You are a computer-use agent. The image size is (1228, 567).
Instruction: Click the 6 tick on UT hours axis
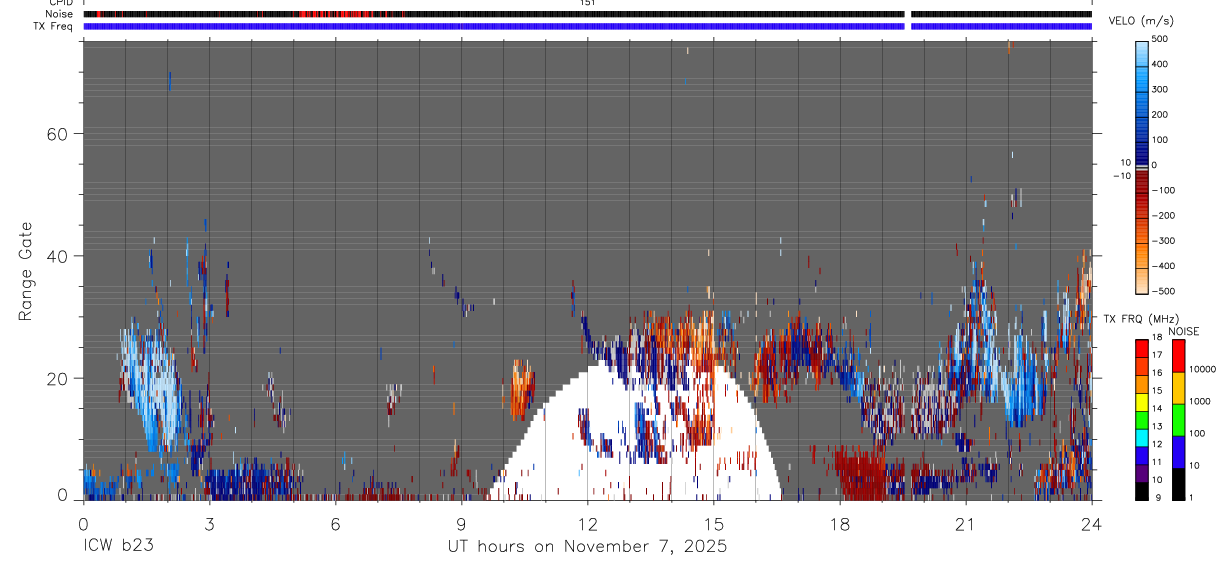pos(335,524)
